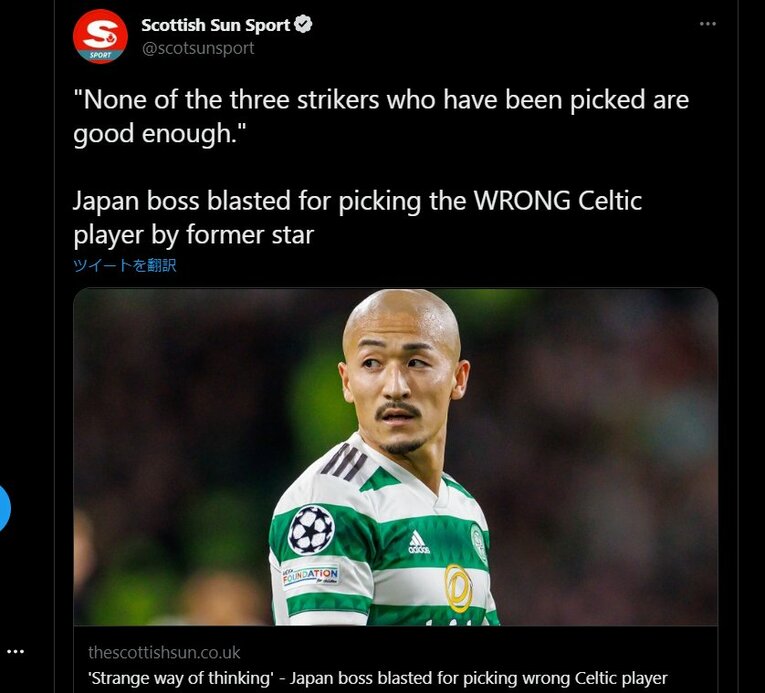Image resolution: width=765 pixels, height=693 pixels.
Task: Click the "Japan boss blasted" tweet paragraph
Action: (358, 218)
